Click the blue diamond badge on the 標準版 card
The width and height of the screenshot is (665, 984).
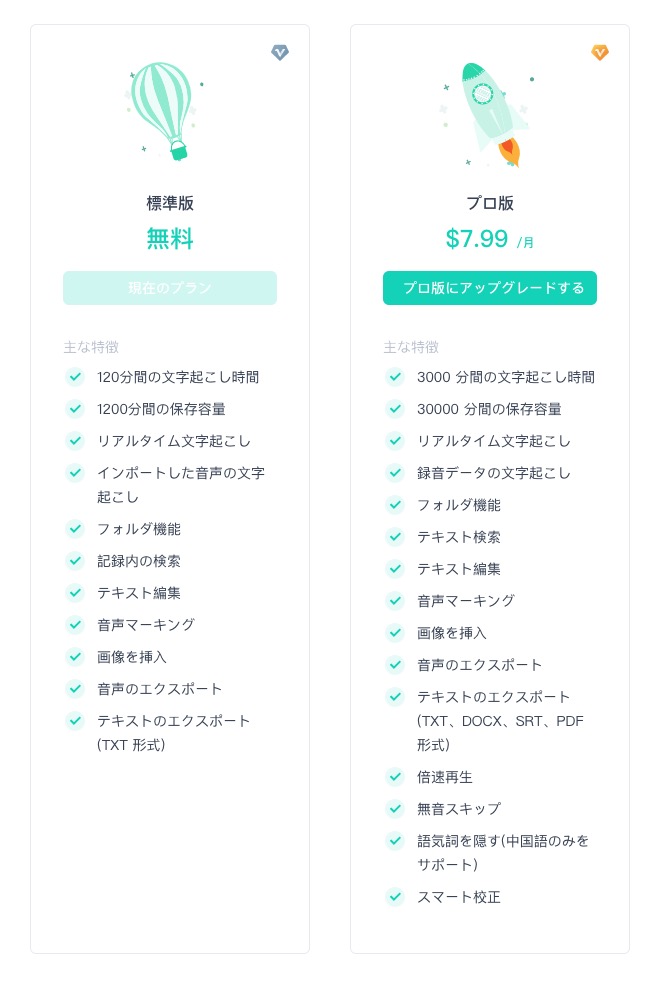pyautogui.click(x=280, y=53)
